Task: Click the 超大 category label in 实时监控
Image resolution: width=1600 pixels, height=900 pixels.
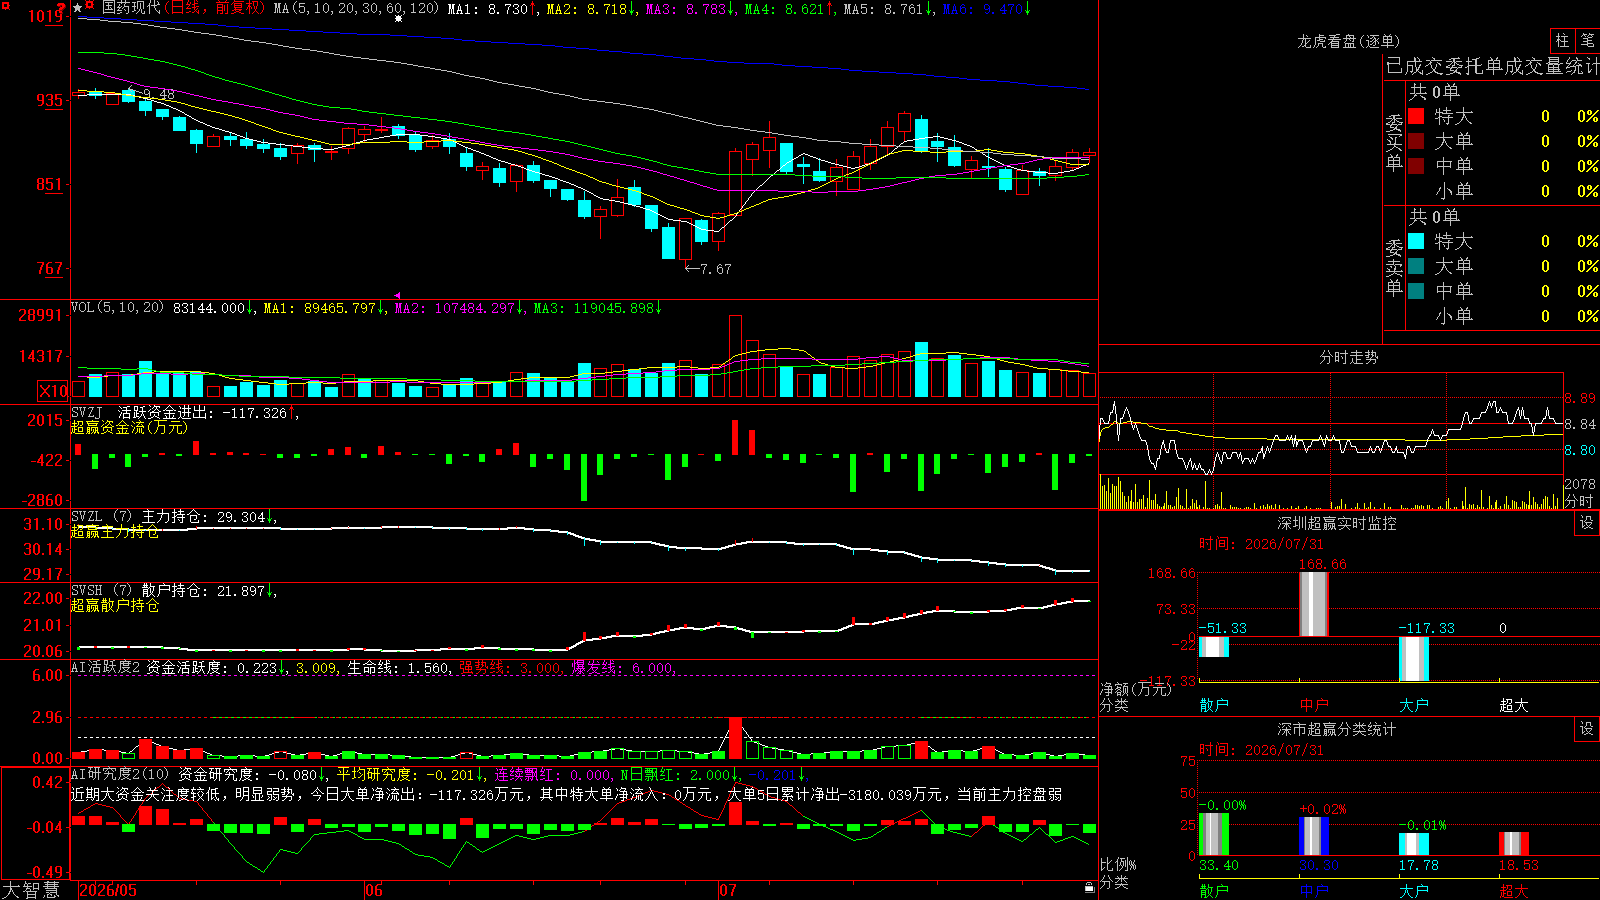Action: point(1514,705)
